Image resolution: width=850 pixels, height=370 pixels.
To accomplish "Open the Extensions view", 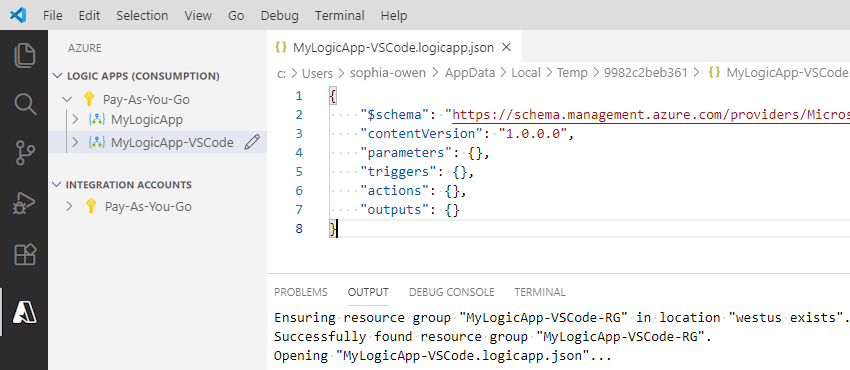I will (x=24, y=254).
